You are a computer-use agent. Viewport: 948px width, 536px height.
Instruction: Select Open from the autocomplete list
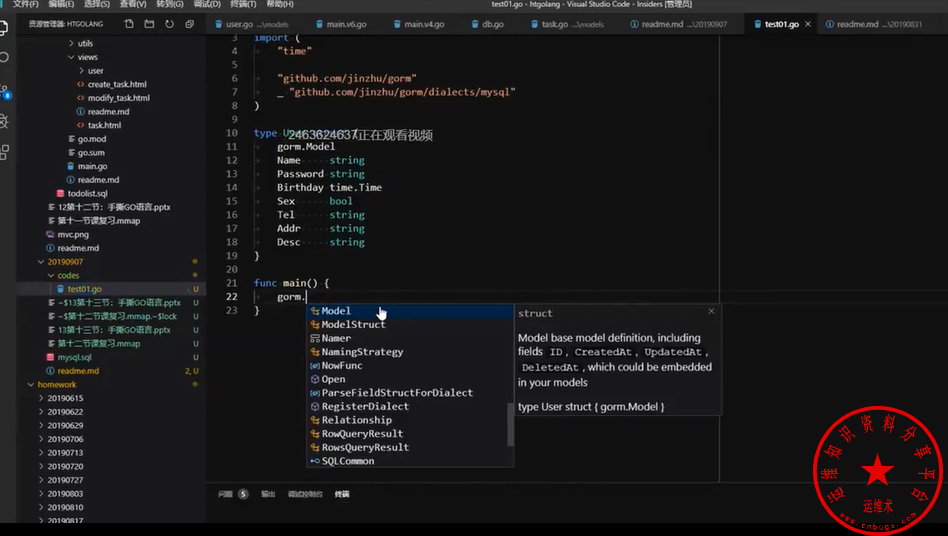[333, 379]
